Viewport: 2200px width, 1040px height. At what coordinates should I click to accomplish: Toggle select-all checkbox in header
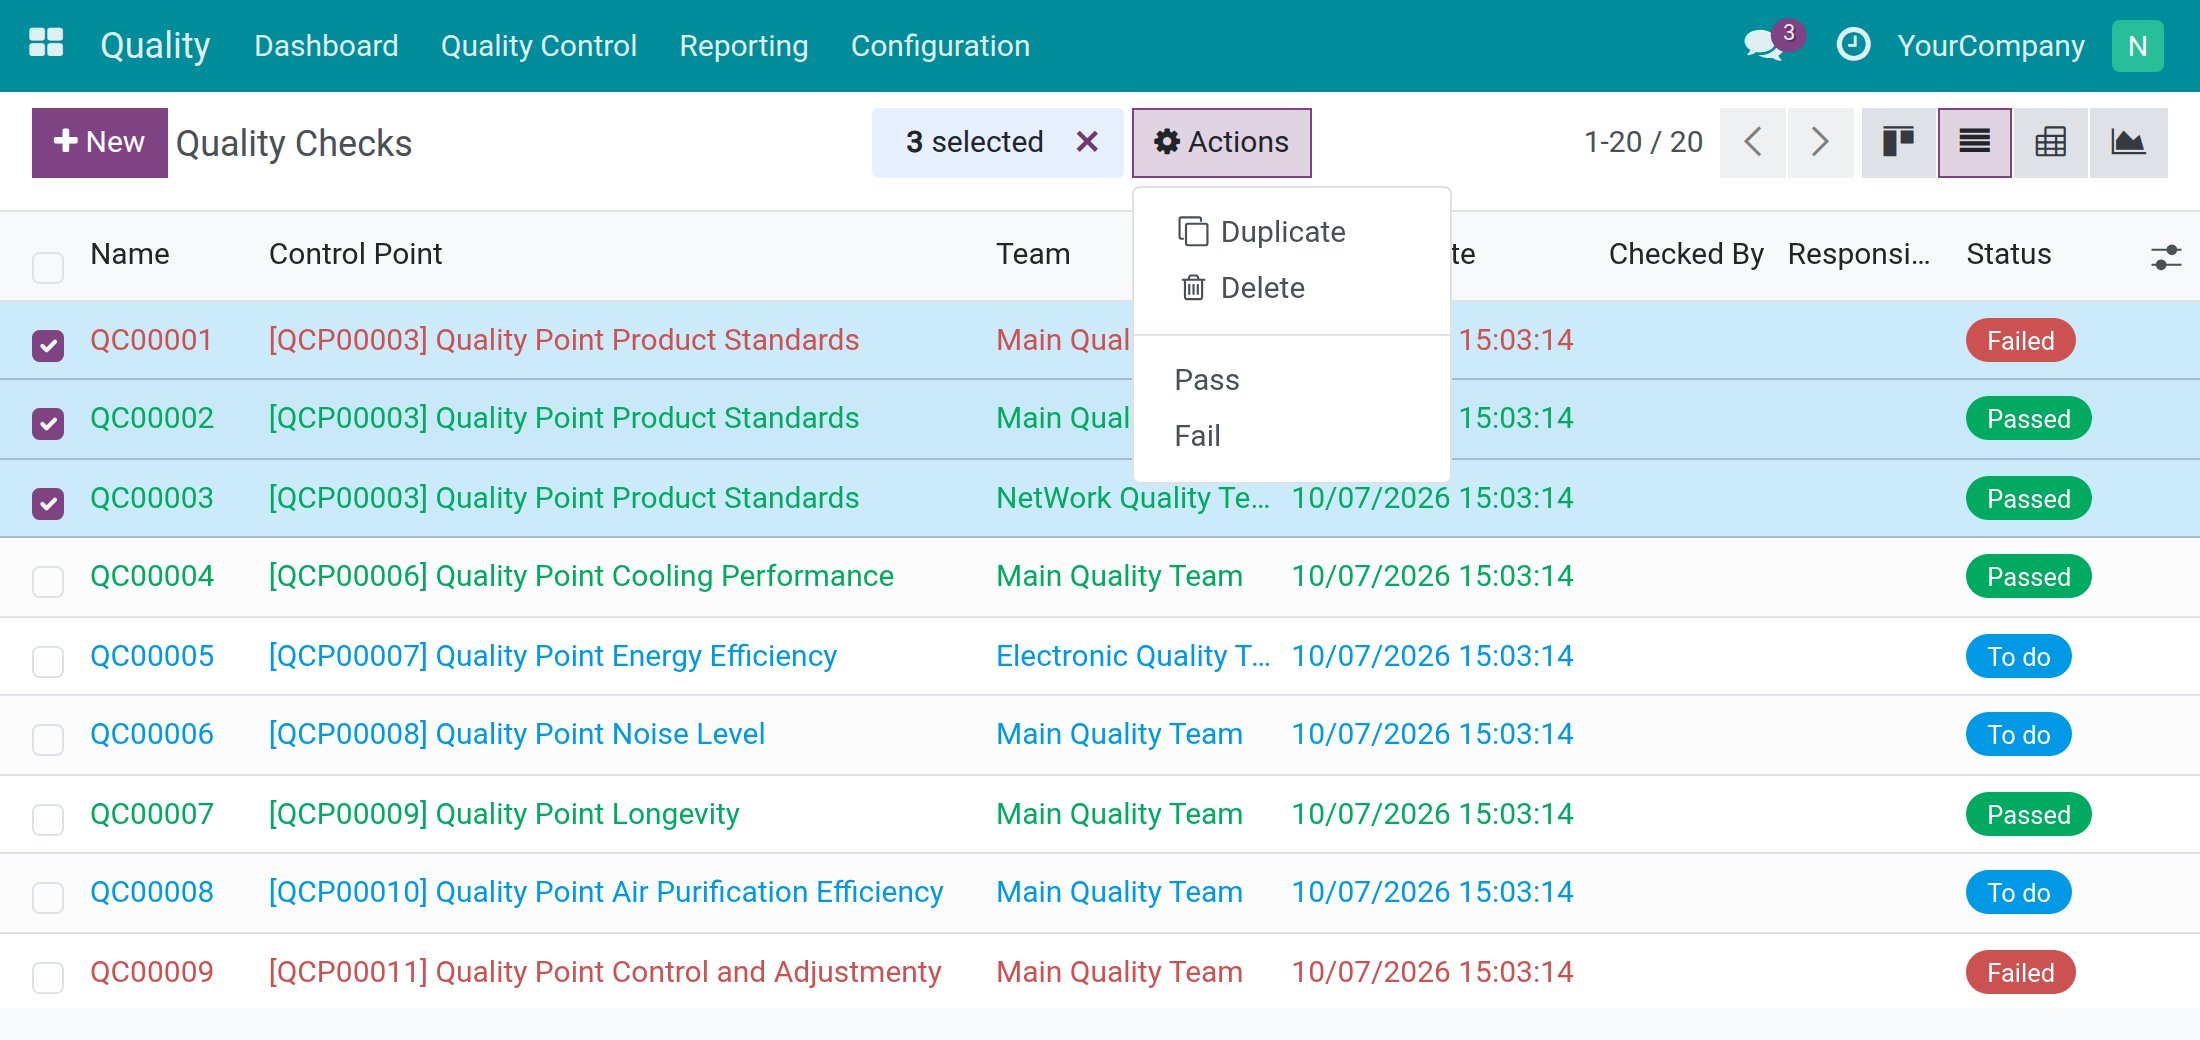[48, 267]
